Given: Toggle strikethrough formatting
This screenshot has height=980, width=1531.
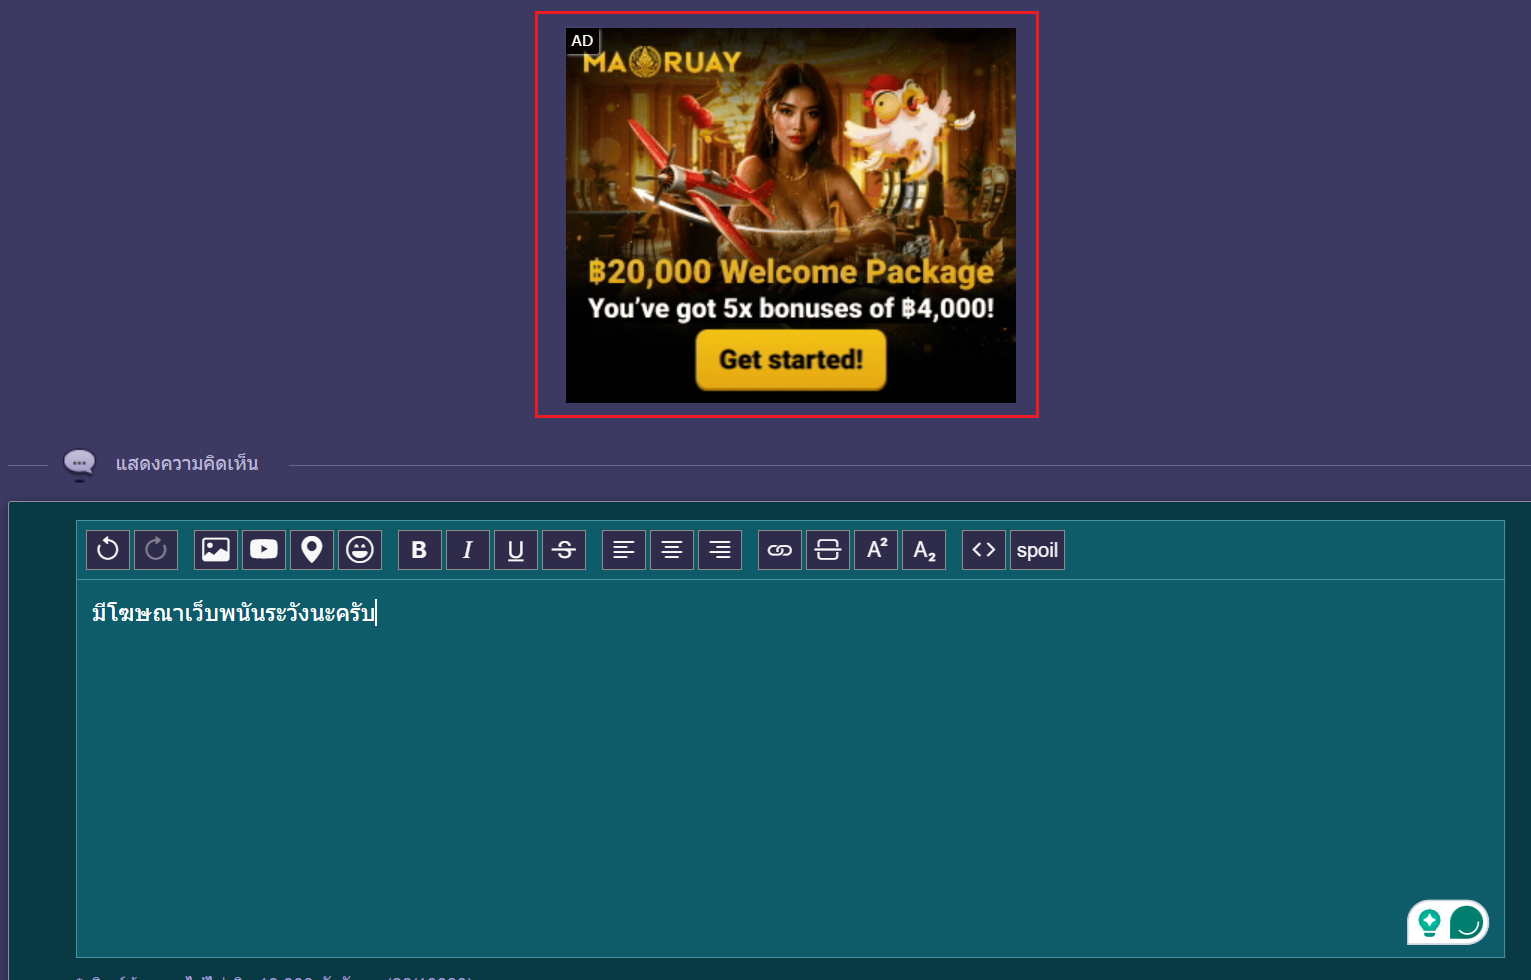Looking at the screenshot, I should [564, 550].
